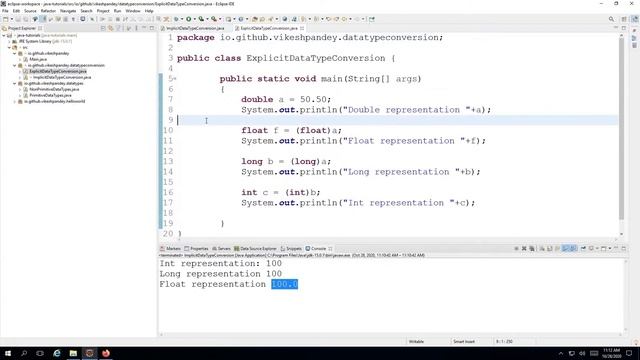The image size is (640, 360).
Task: Click the fold marker on line 5
Action: point(175,79)
